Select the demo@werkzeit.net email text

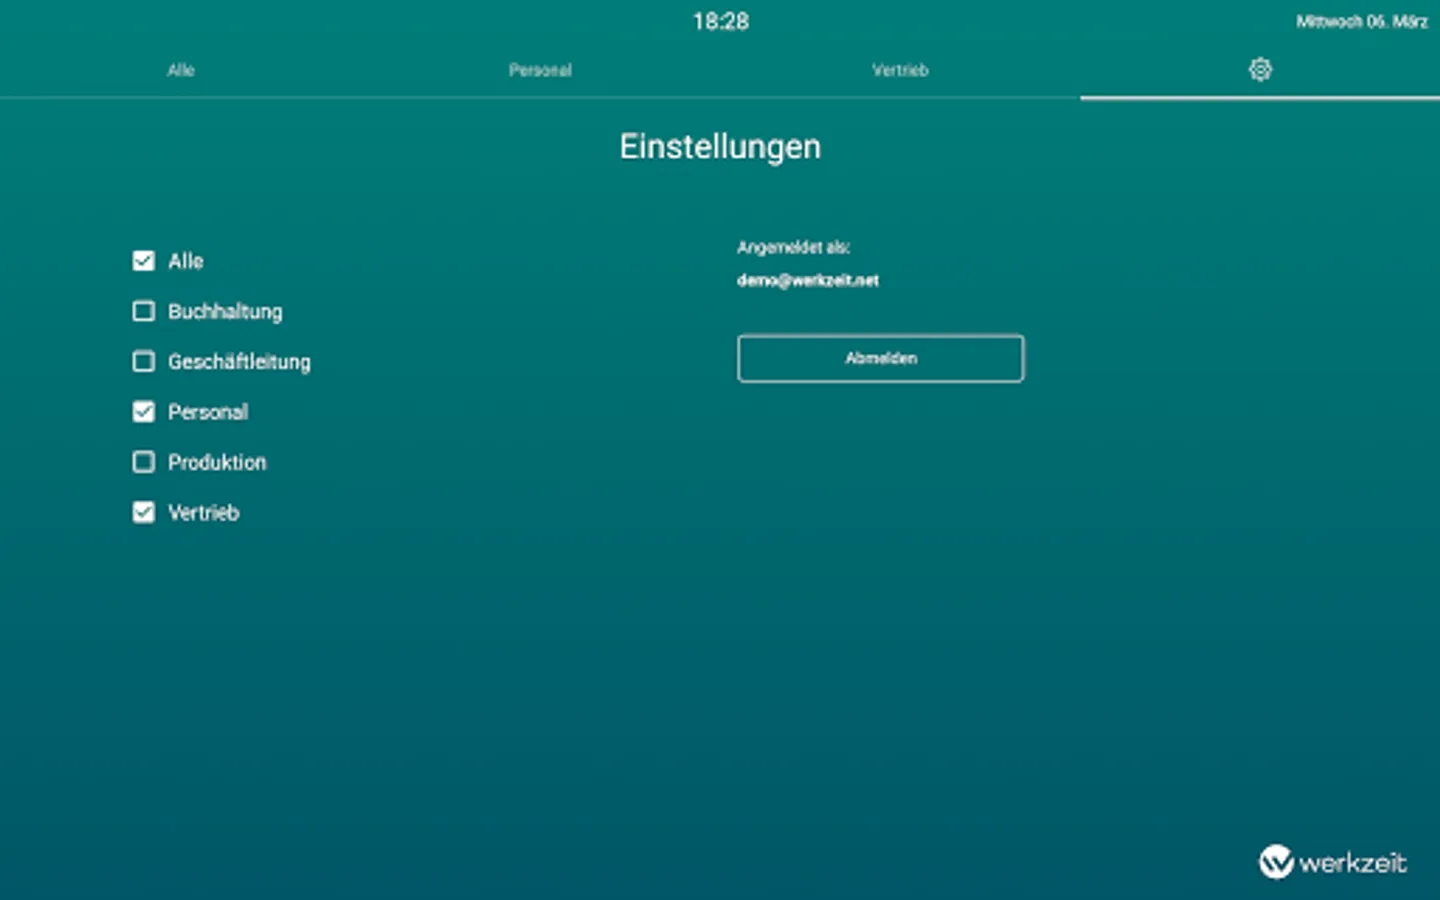(x=808, y=280)
